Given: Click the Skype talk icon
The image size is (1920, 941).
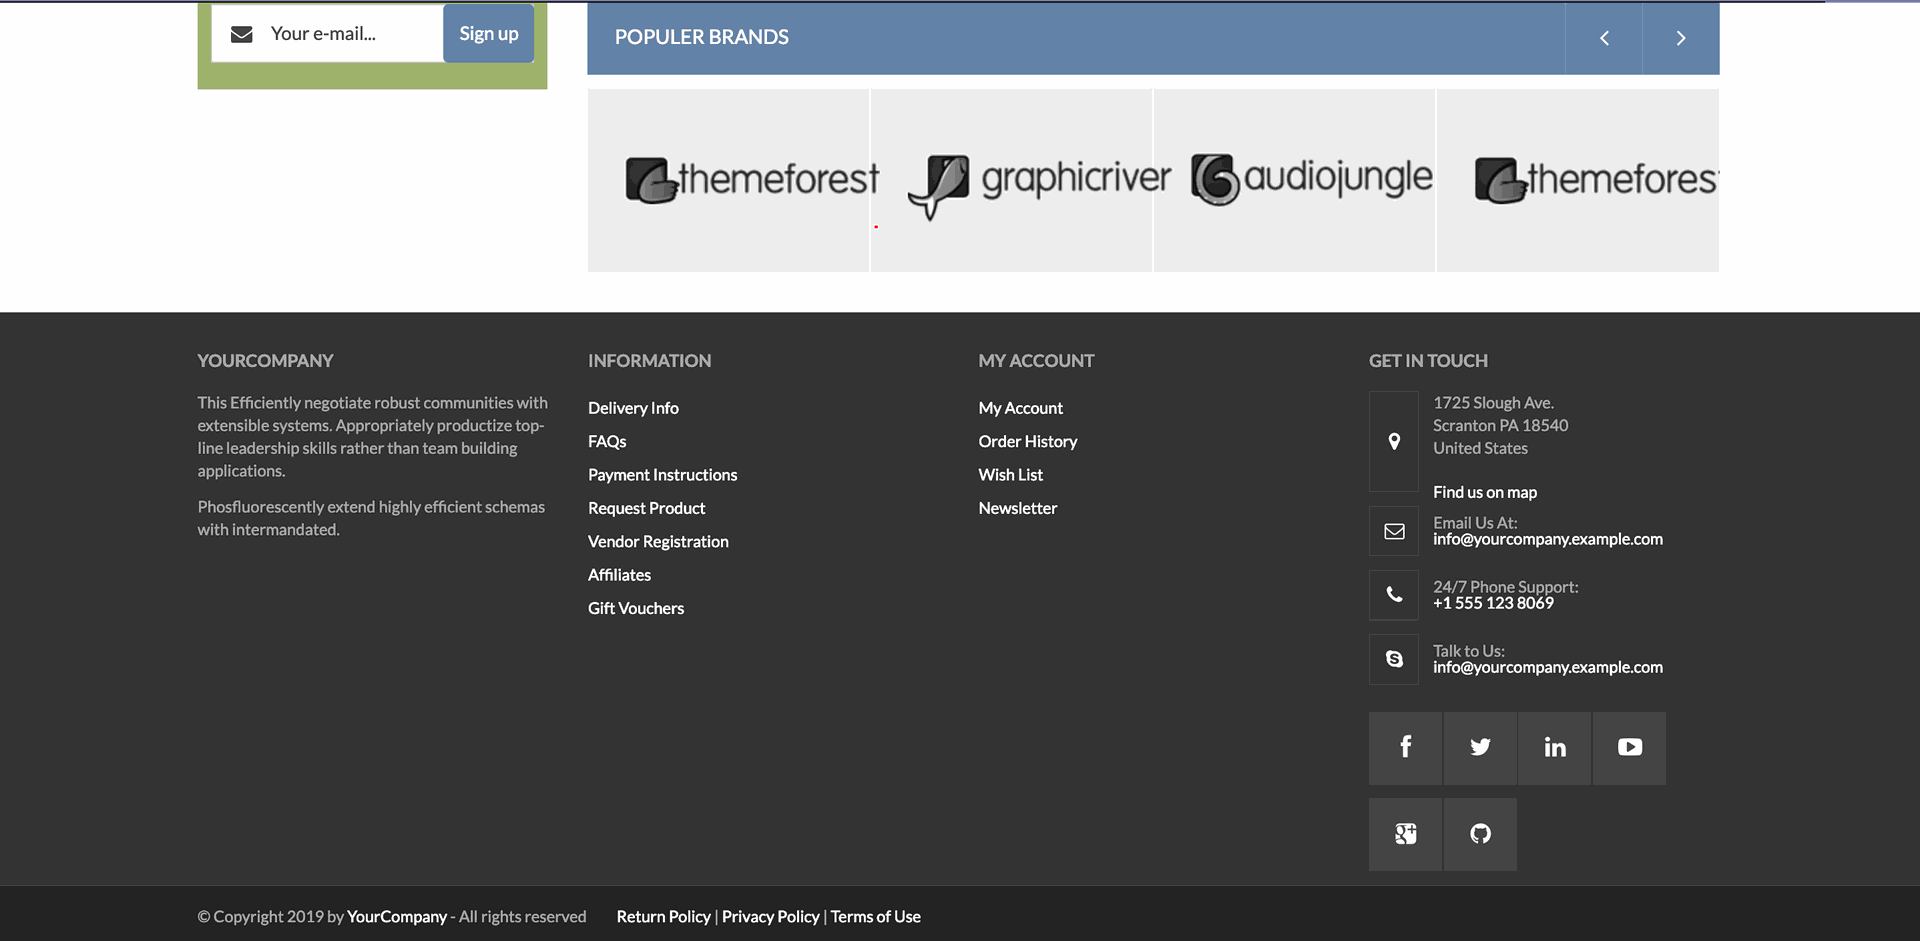Looking at the screenshot, I should (1394, 659).
